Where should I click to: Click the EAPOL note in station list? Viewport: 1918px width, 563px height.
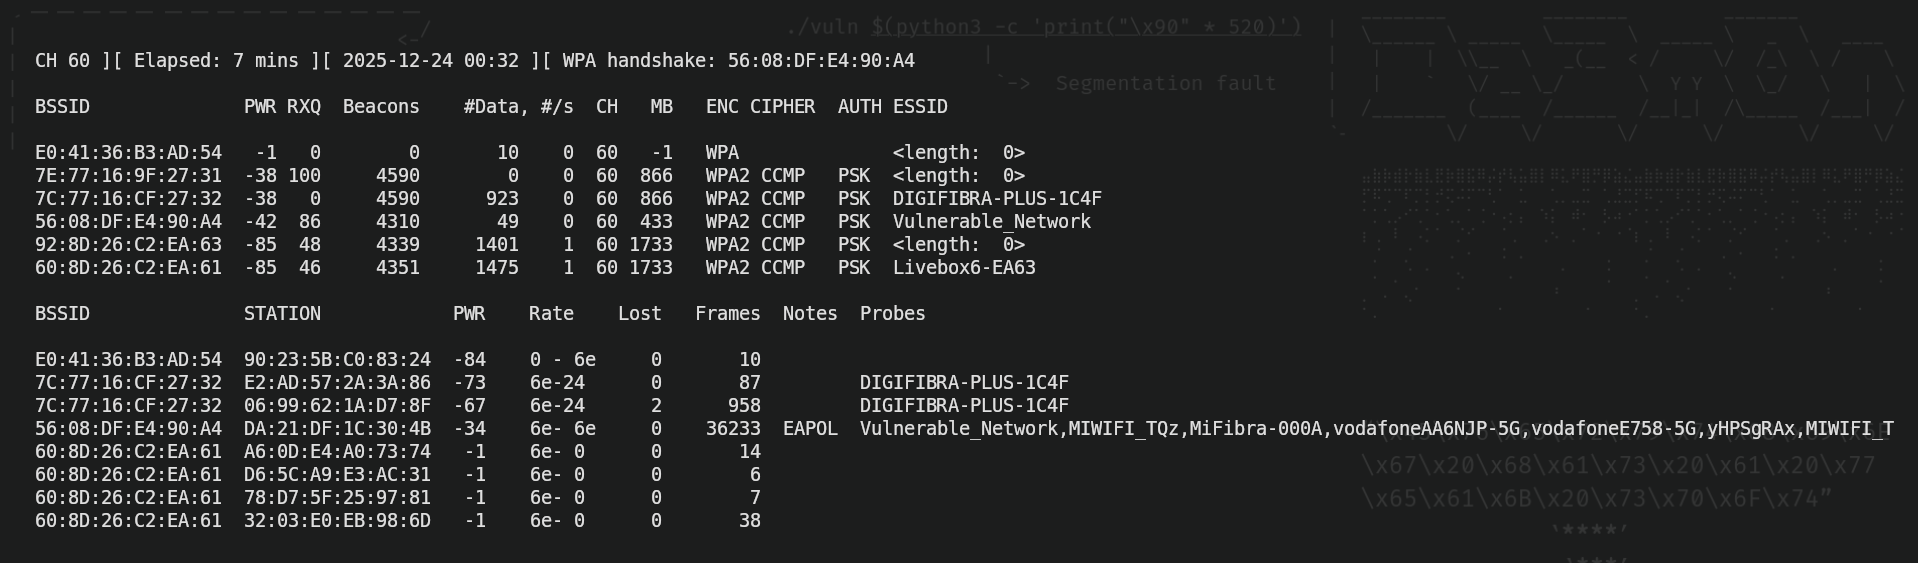[810, 429]
